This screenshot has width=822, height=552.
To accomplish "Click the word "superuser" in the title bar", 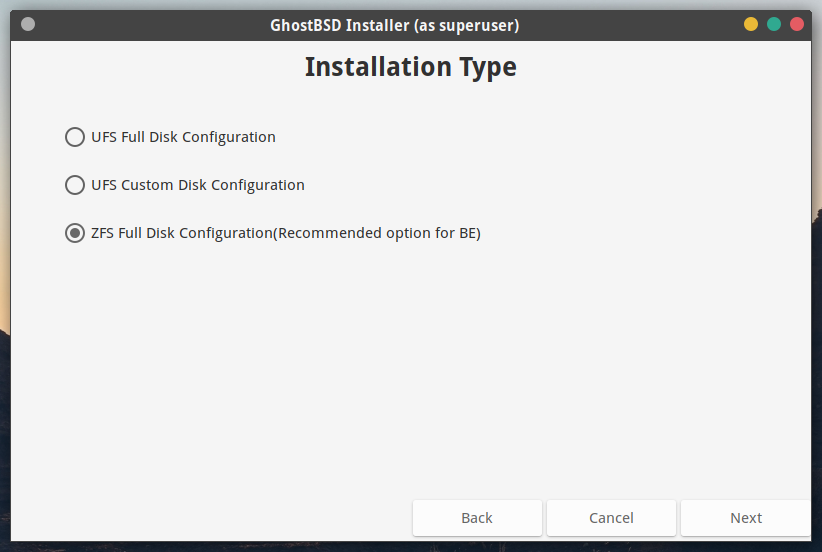I will (x=476, y=25).
